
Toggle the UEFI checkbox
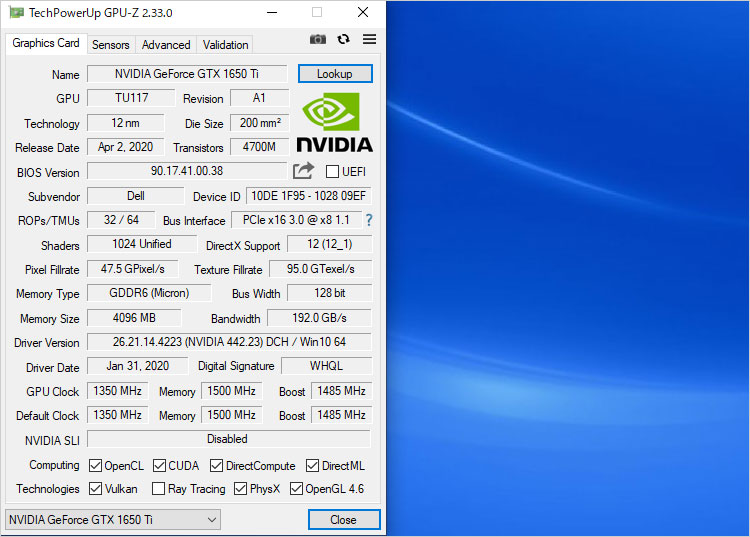332,171
